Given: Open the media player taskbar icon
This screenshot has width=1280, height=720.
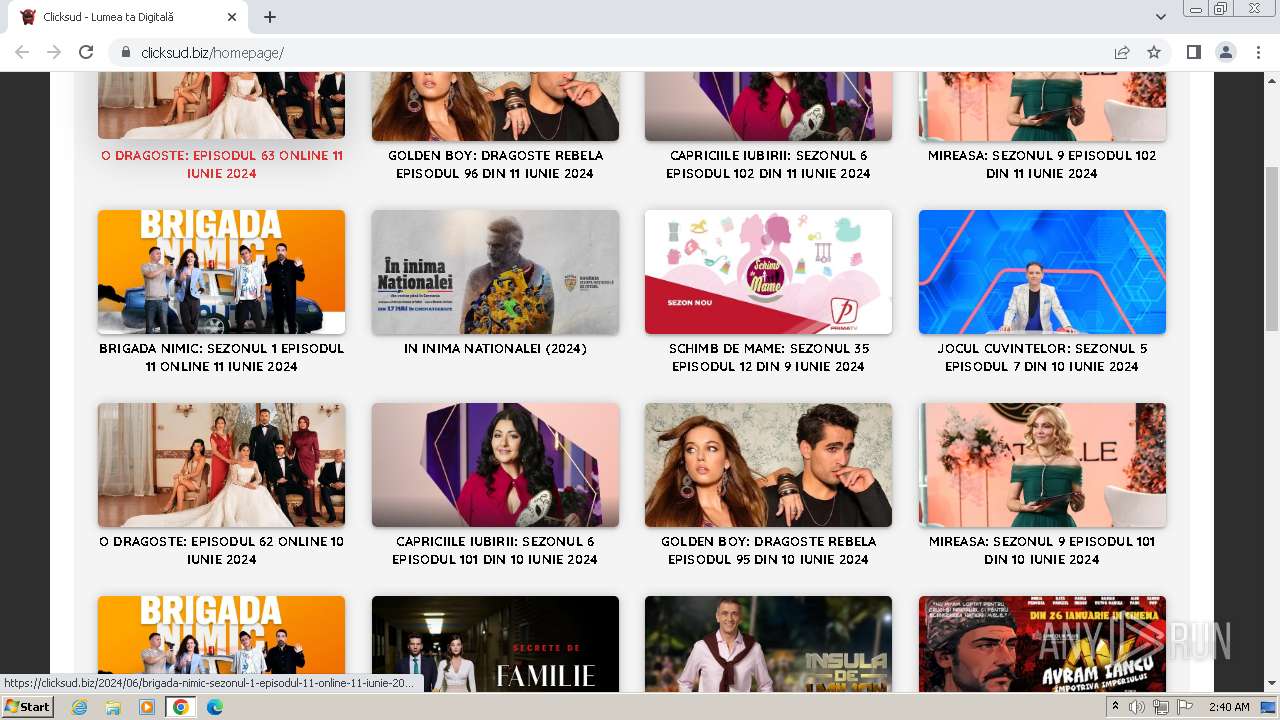Looking at the screenshot, I should (147, 707).
